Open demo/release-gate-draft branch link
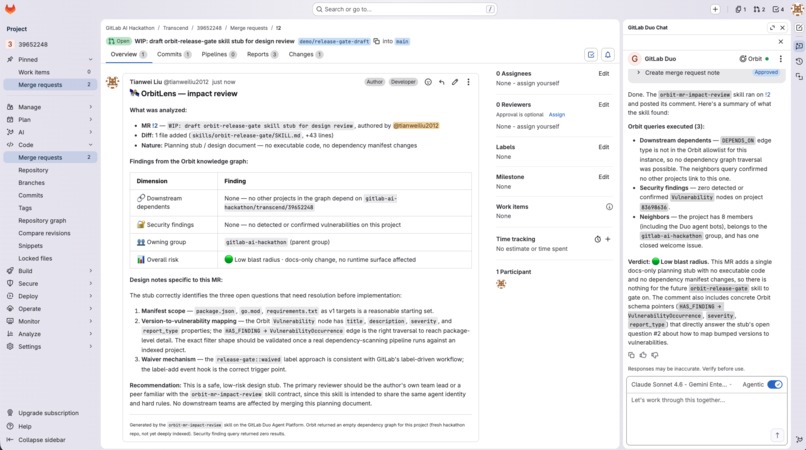The image size is (806, 450). coord(334,41)
